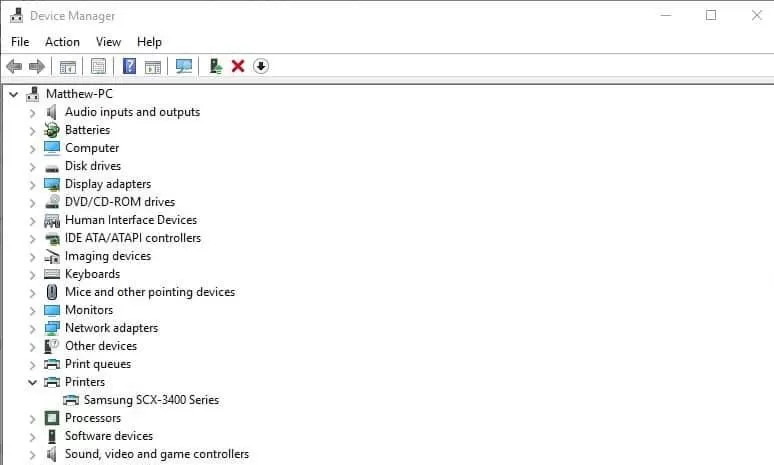Toggle the action pane toolbar icon

pos(153,67)
